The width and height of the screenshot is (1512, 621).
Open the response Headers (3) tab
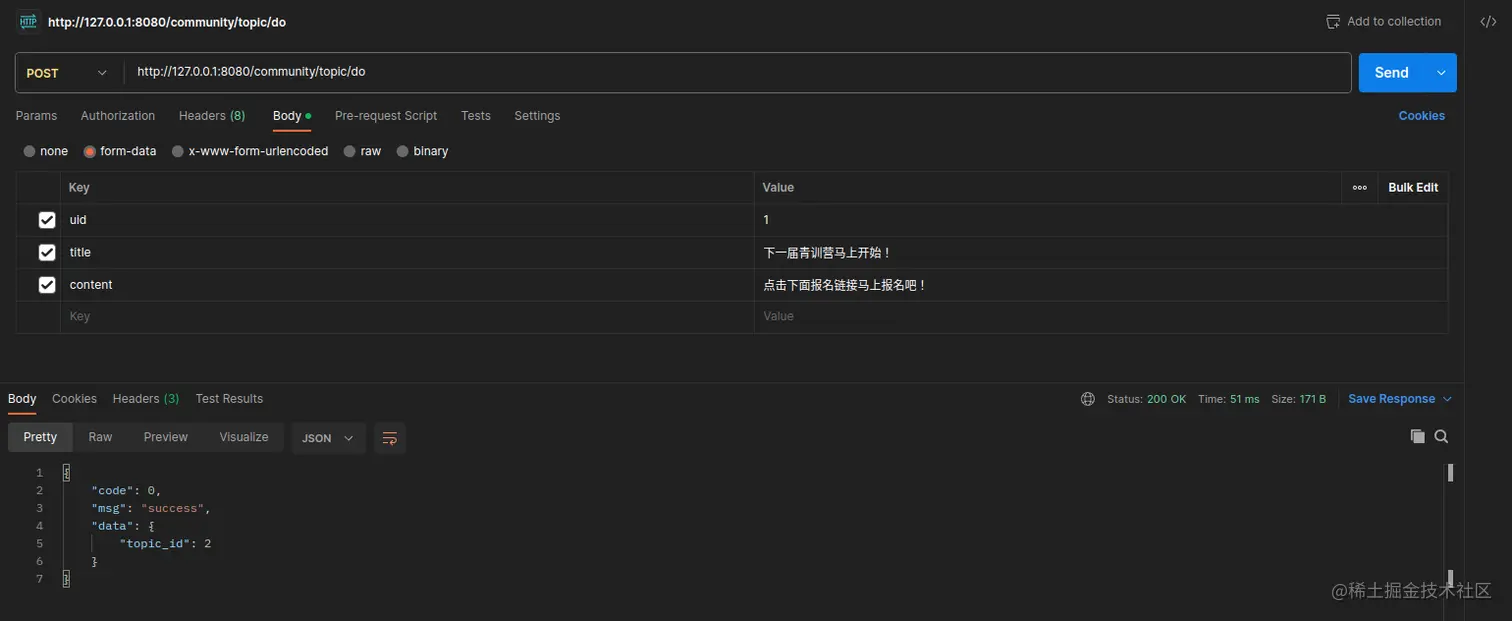click(146, 399)
